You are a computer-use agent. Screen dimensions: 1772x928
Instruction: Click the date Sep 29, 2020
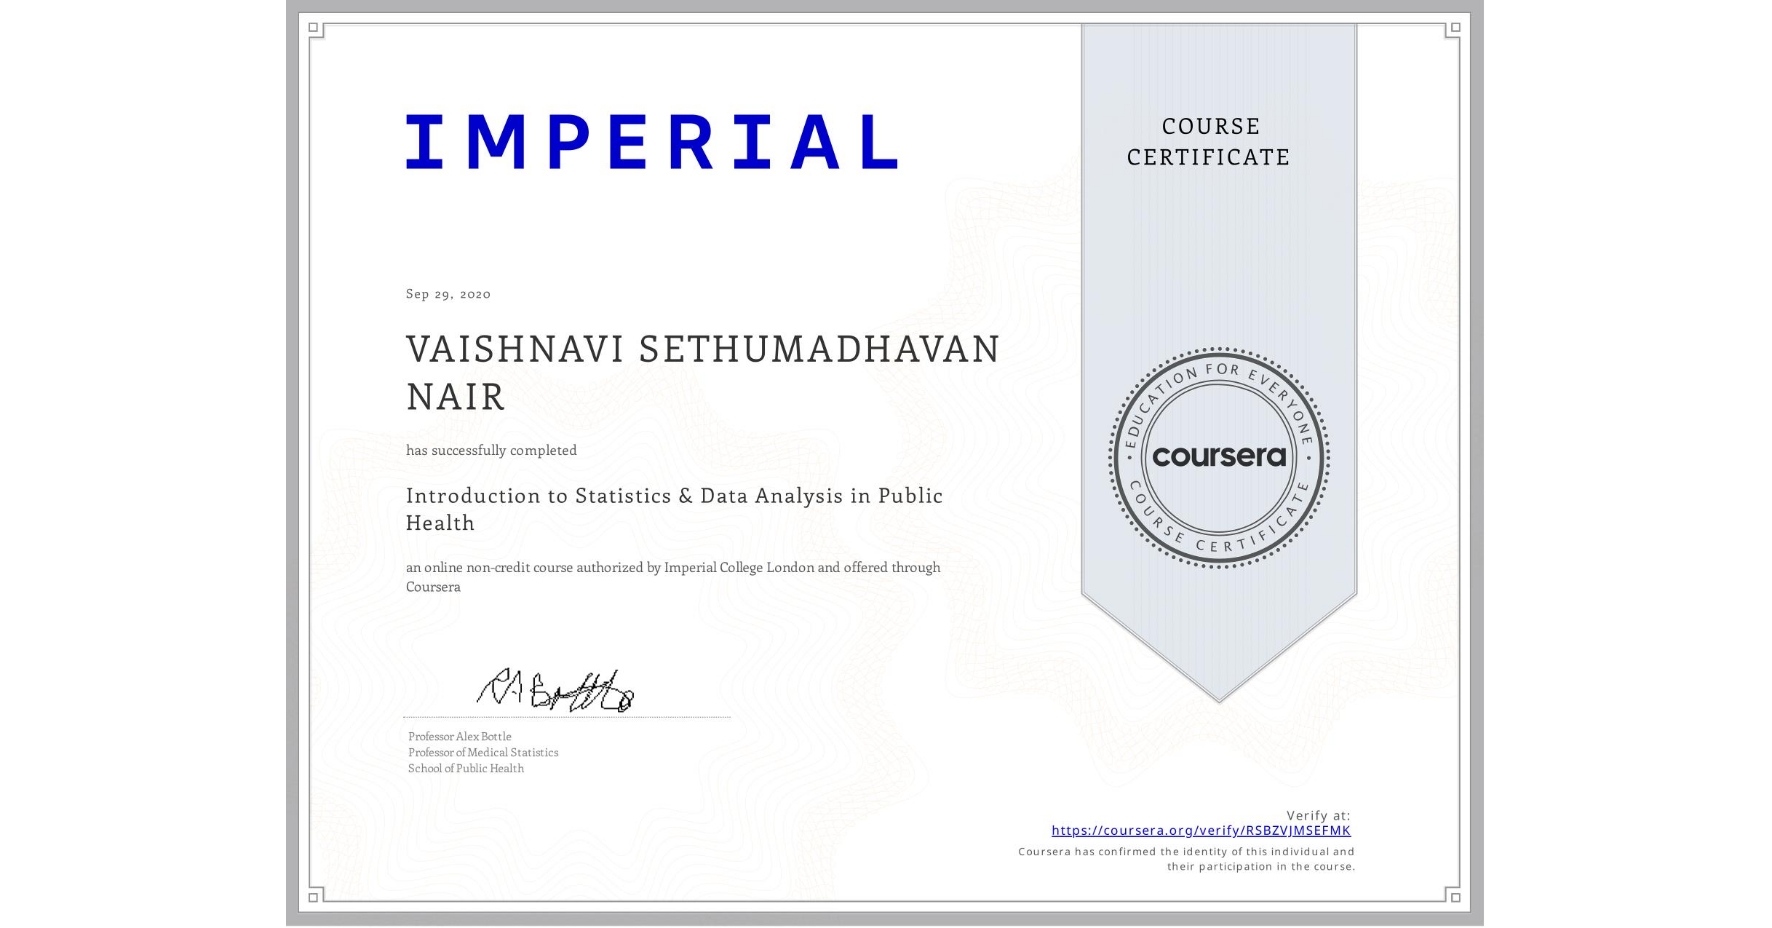point(447,294)
